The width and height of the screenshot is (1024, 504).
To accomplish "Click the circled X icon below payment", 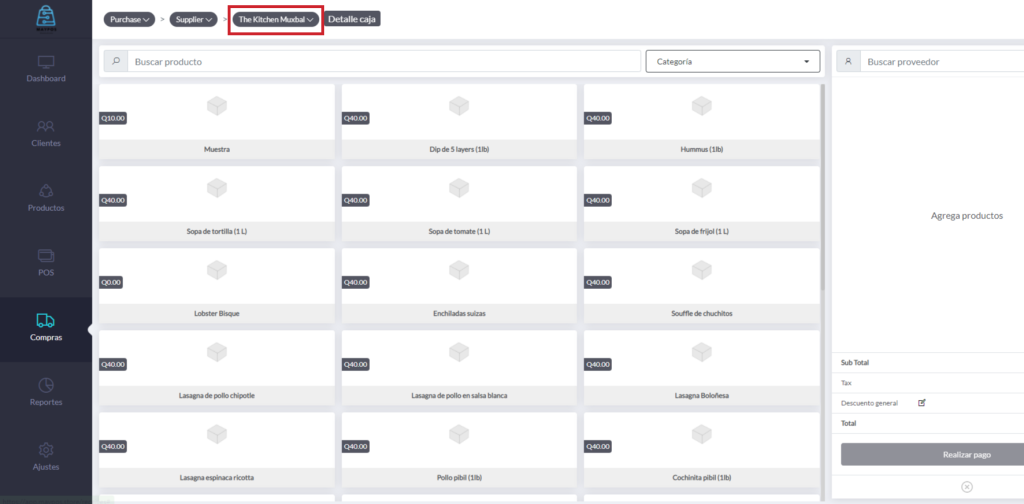I will (x=966, y=486).
